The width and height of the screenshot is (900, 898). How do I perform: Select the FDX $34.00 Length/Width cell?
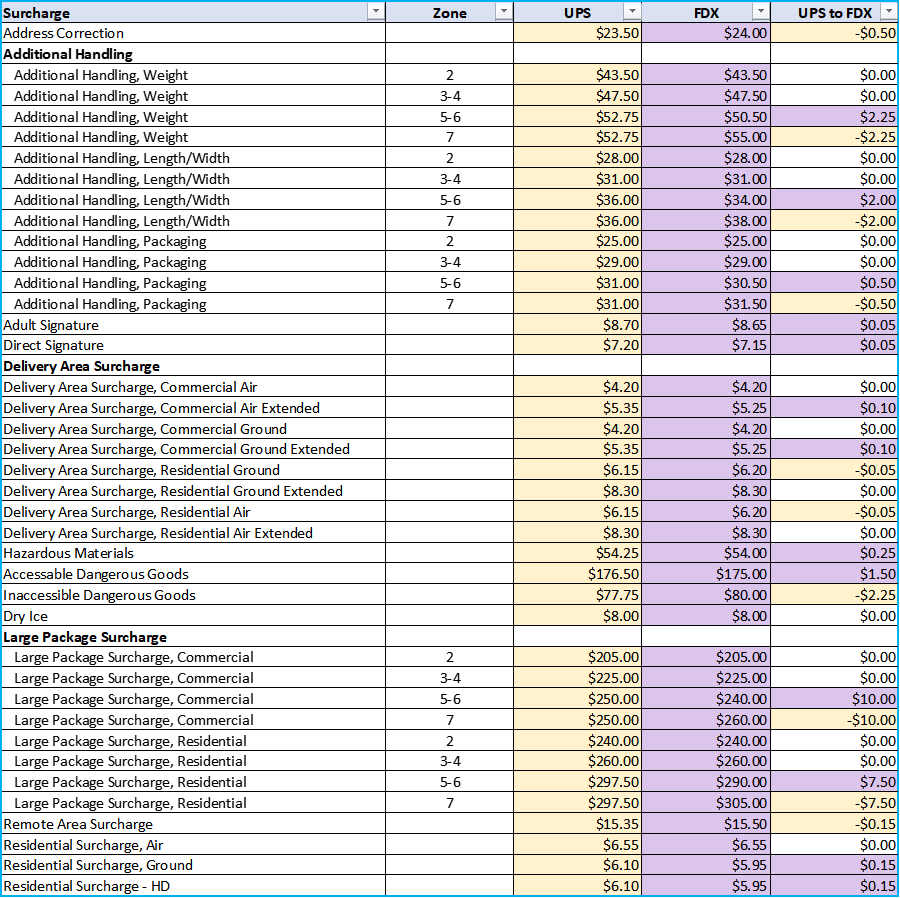(706, 200)
